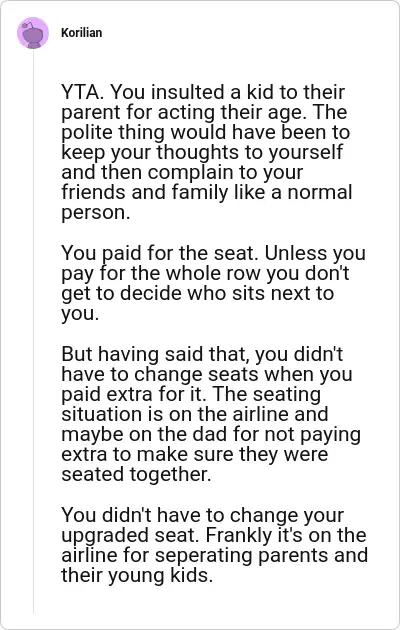Click the misspelled word 'seperating'
This screenshot has height=630, width=400.
pos(204,556)
